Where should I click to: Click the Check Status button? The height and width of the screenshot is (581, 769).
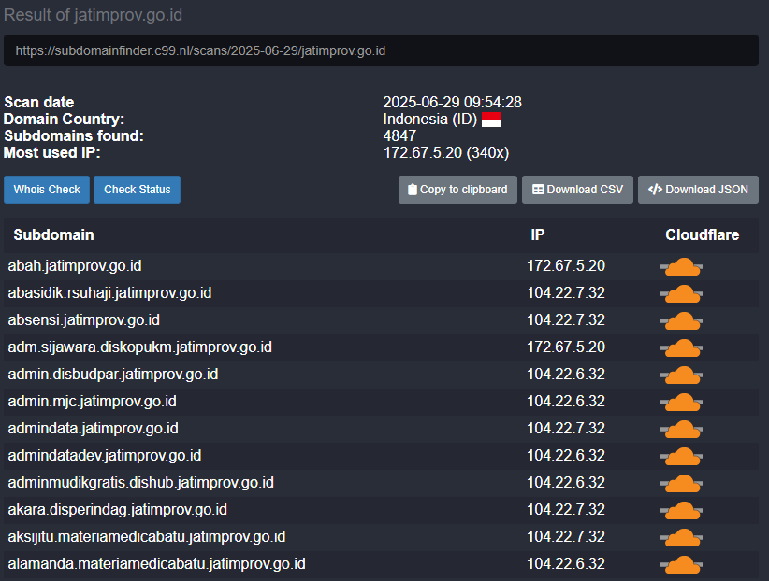pos(137,190)
